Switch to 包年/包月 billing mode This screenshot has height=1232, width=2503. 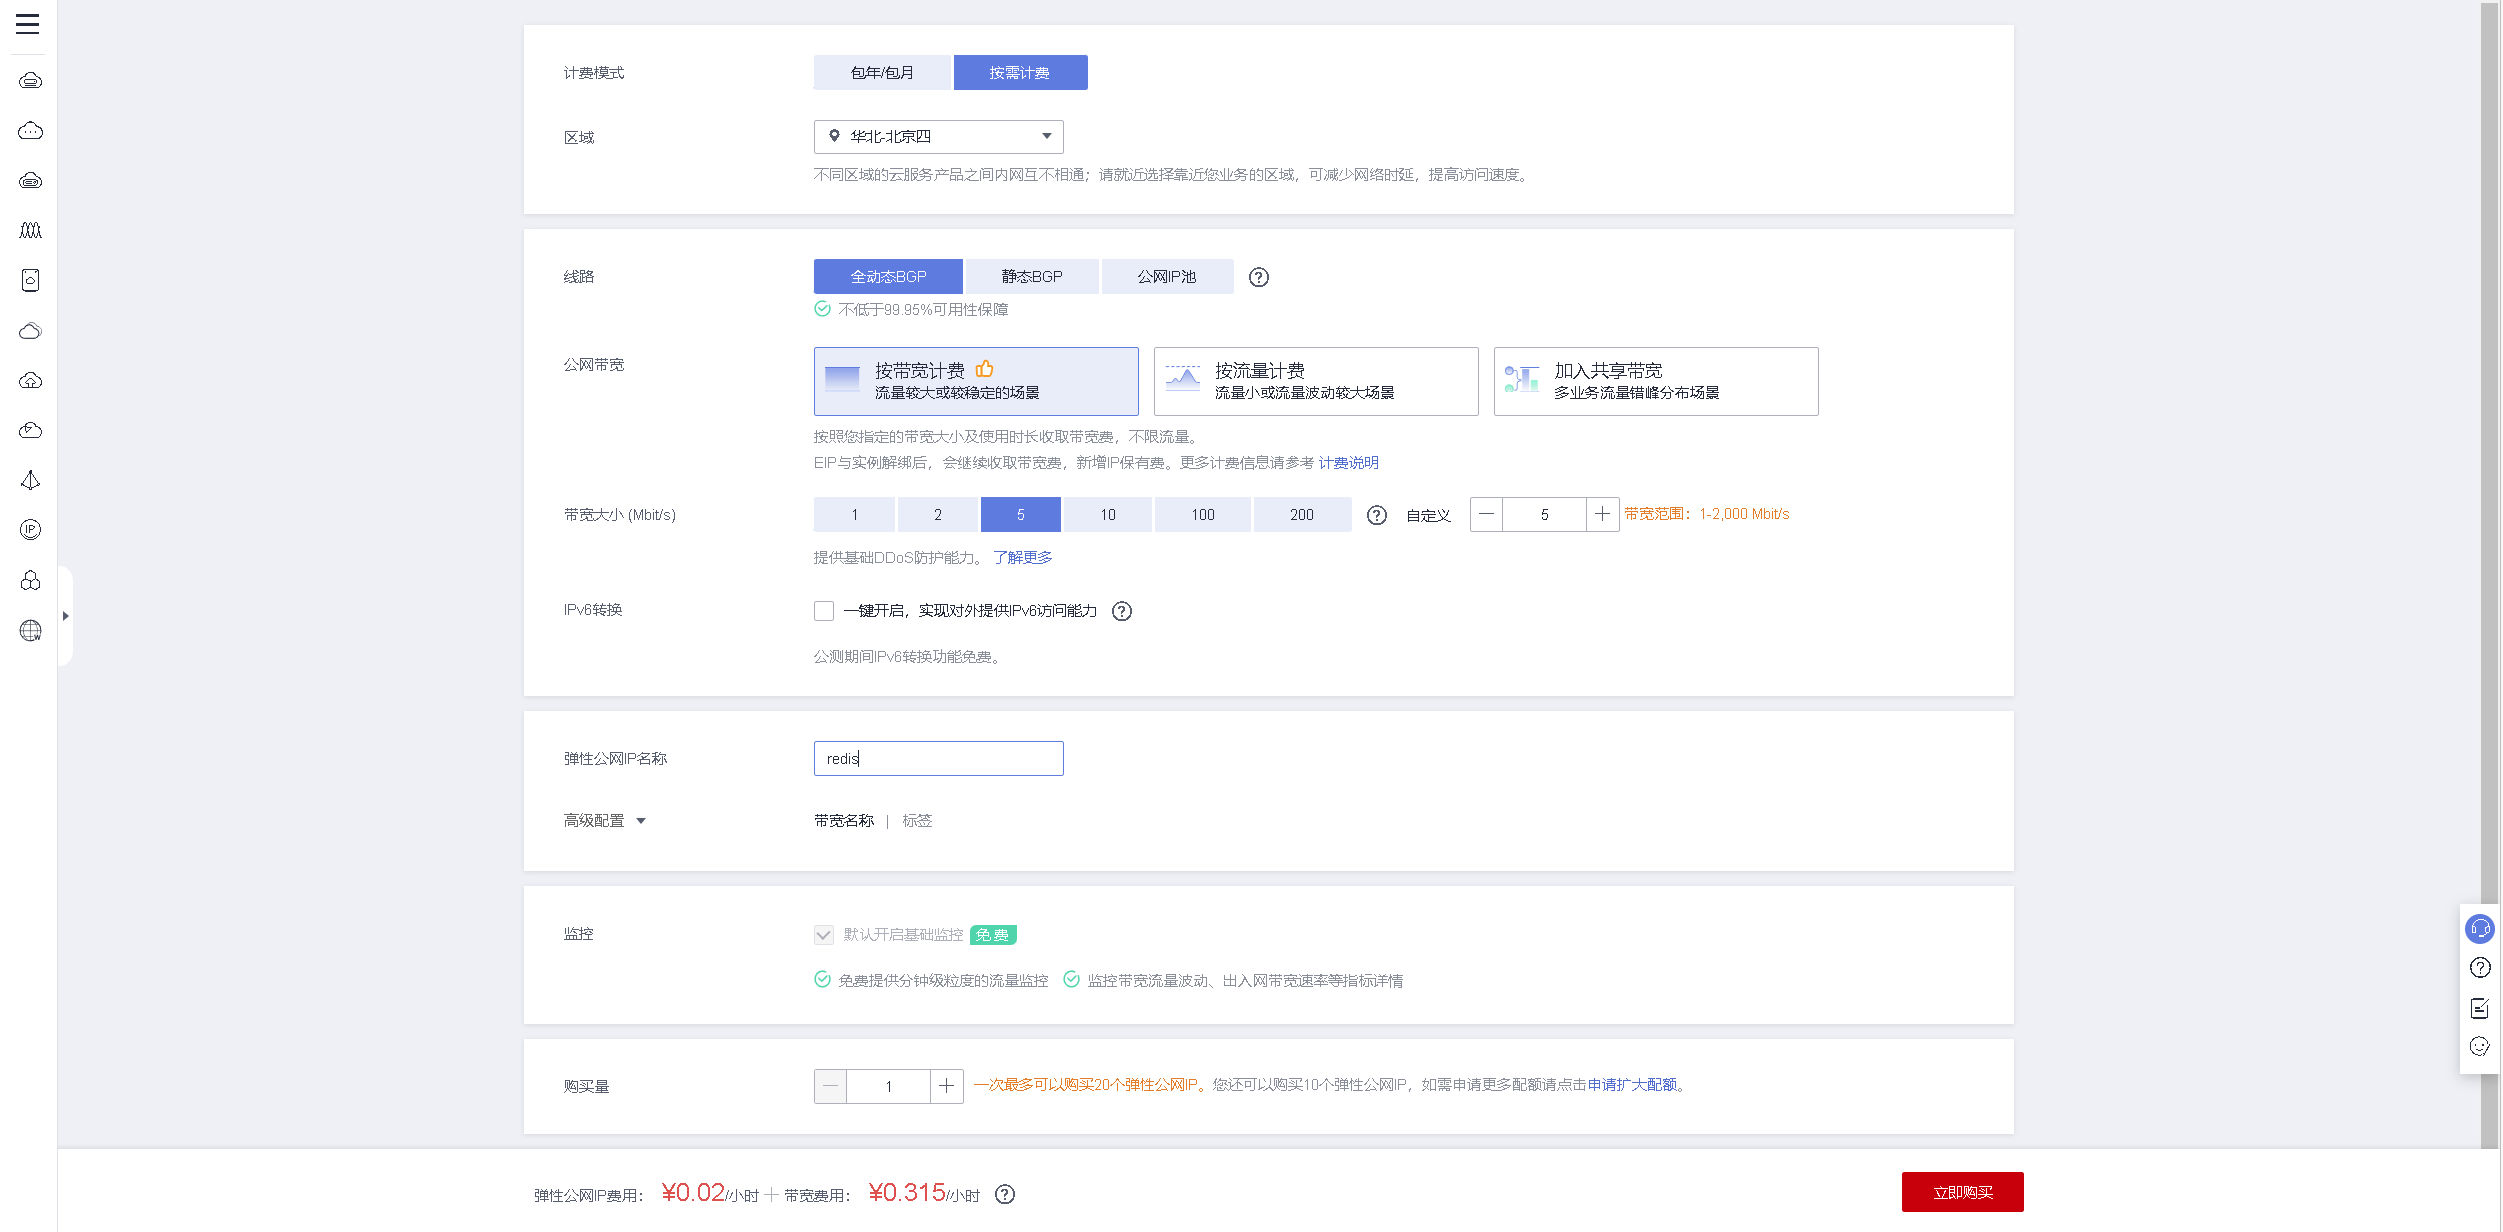(881, 73)
